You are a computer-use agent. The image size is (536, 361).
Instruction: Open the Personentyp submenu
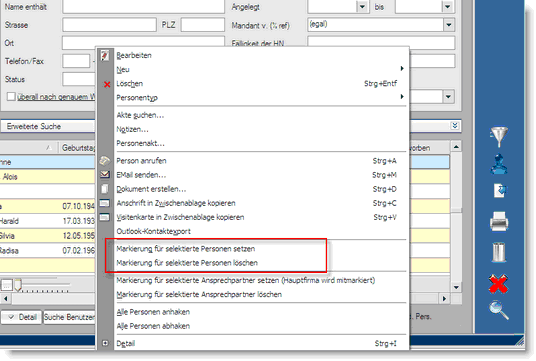tap(261, 98)
